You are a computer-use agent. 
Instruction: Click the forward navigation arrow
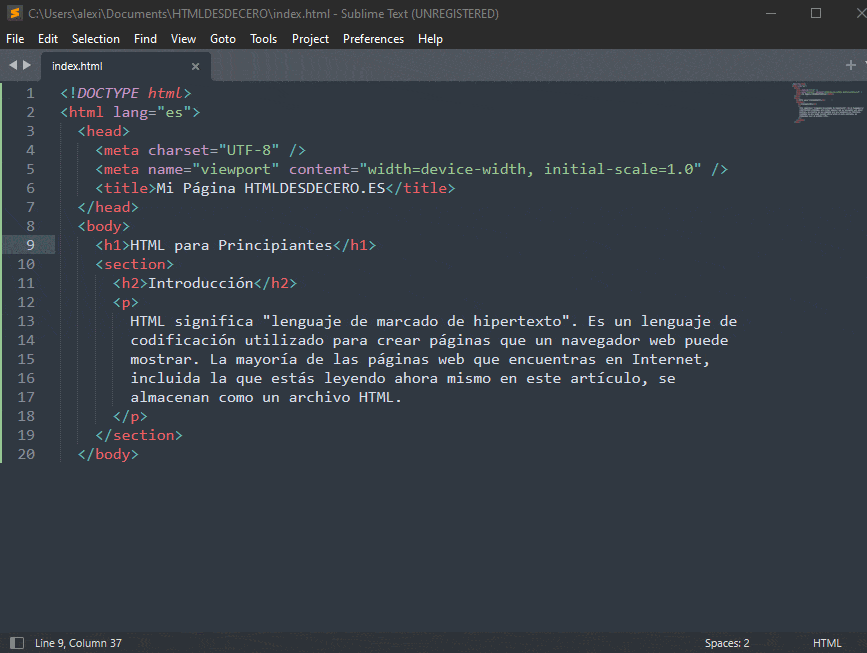(25, 63)
